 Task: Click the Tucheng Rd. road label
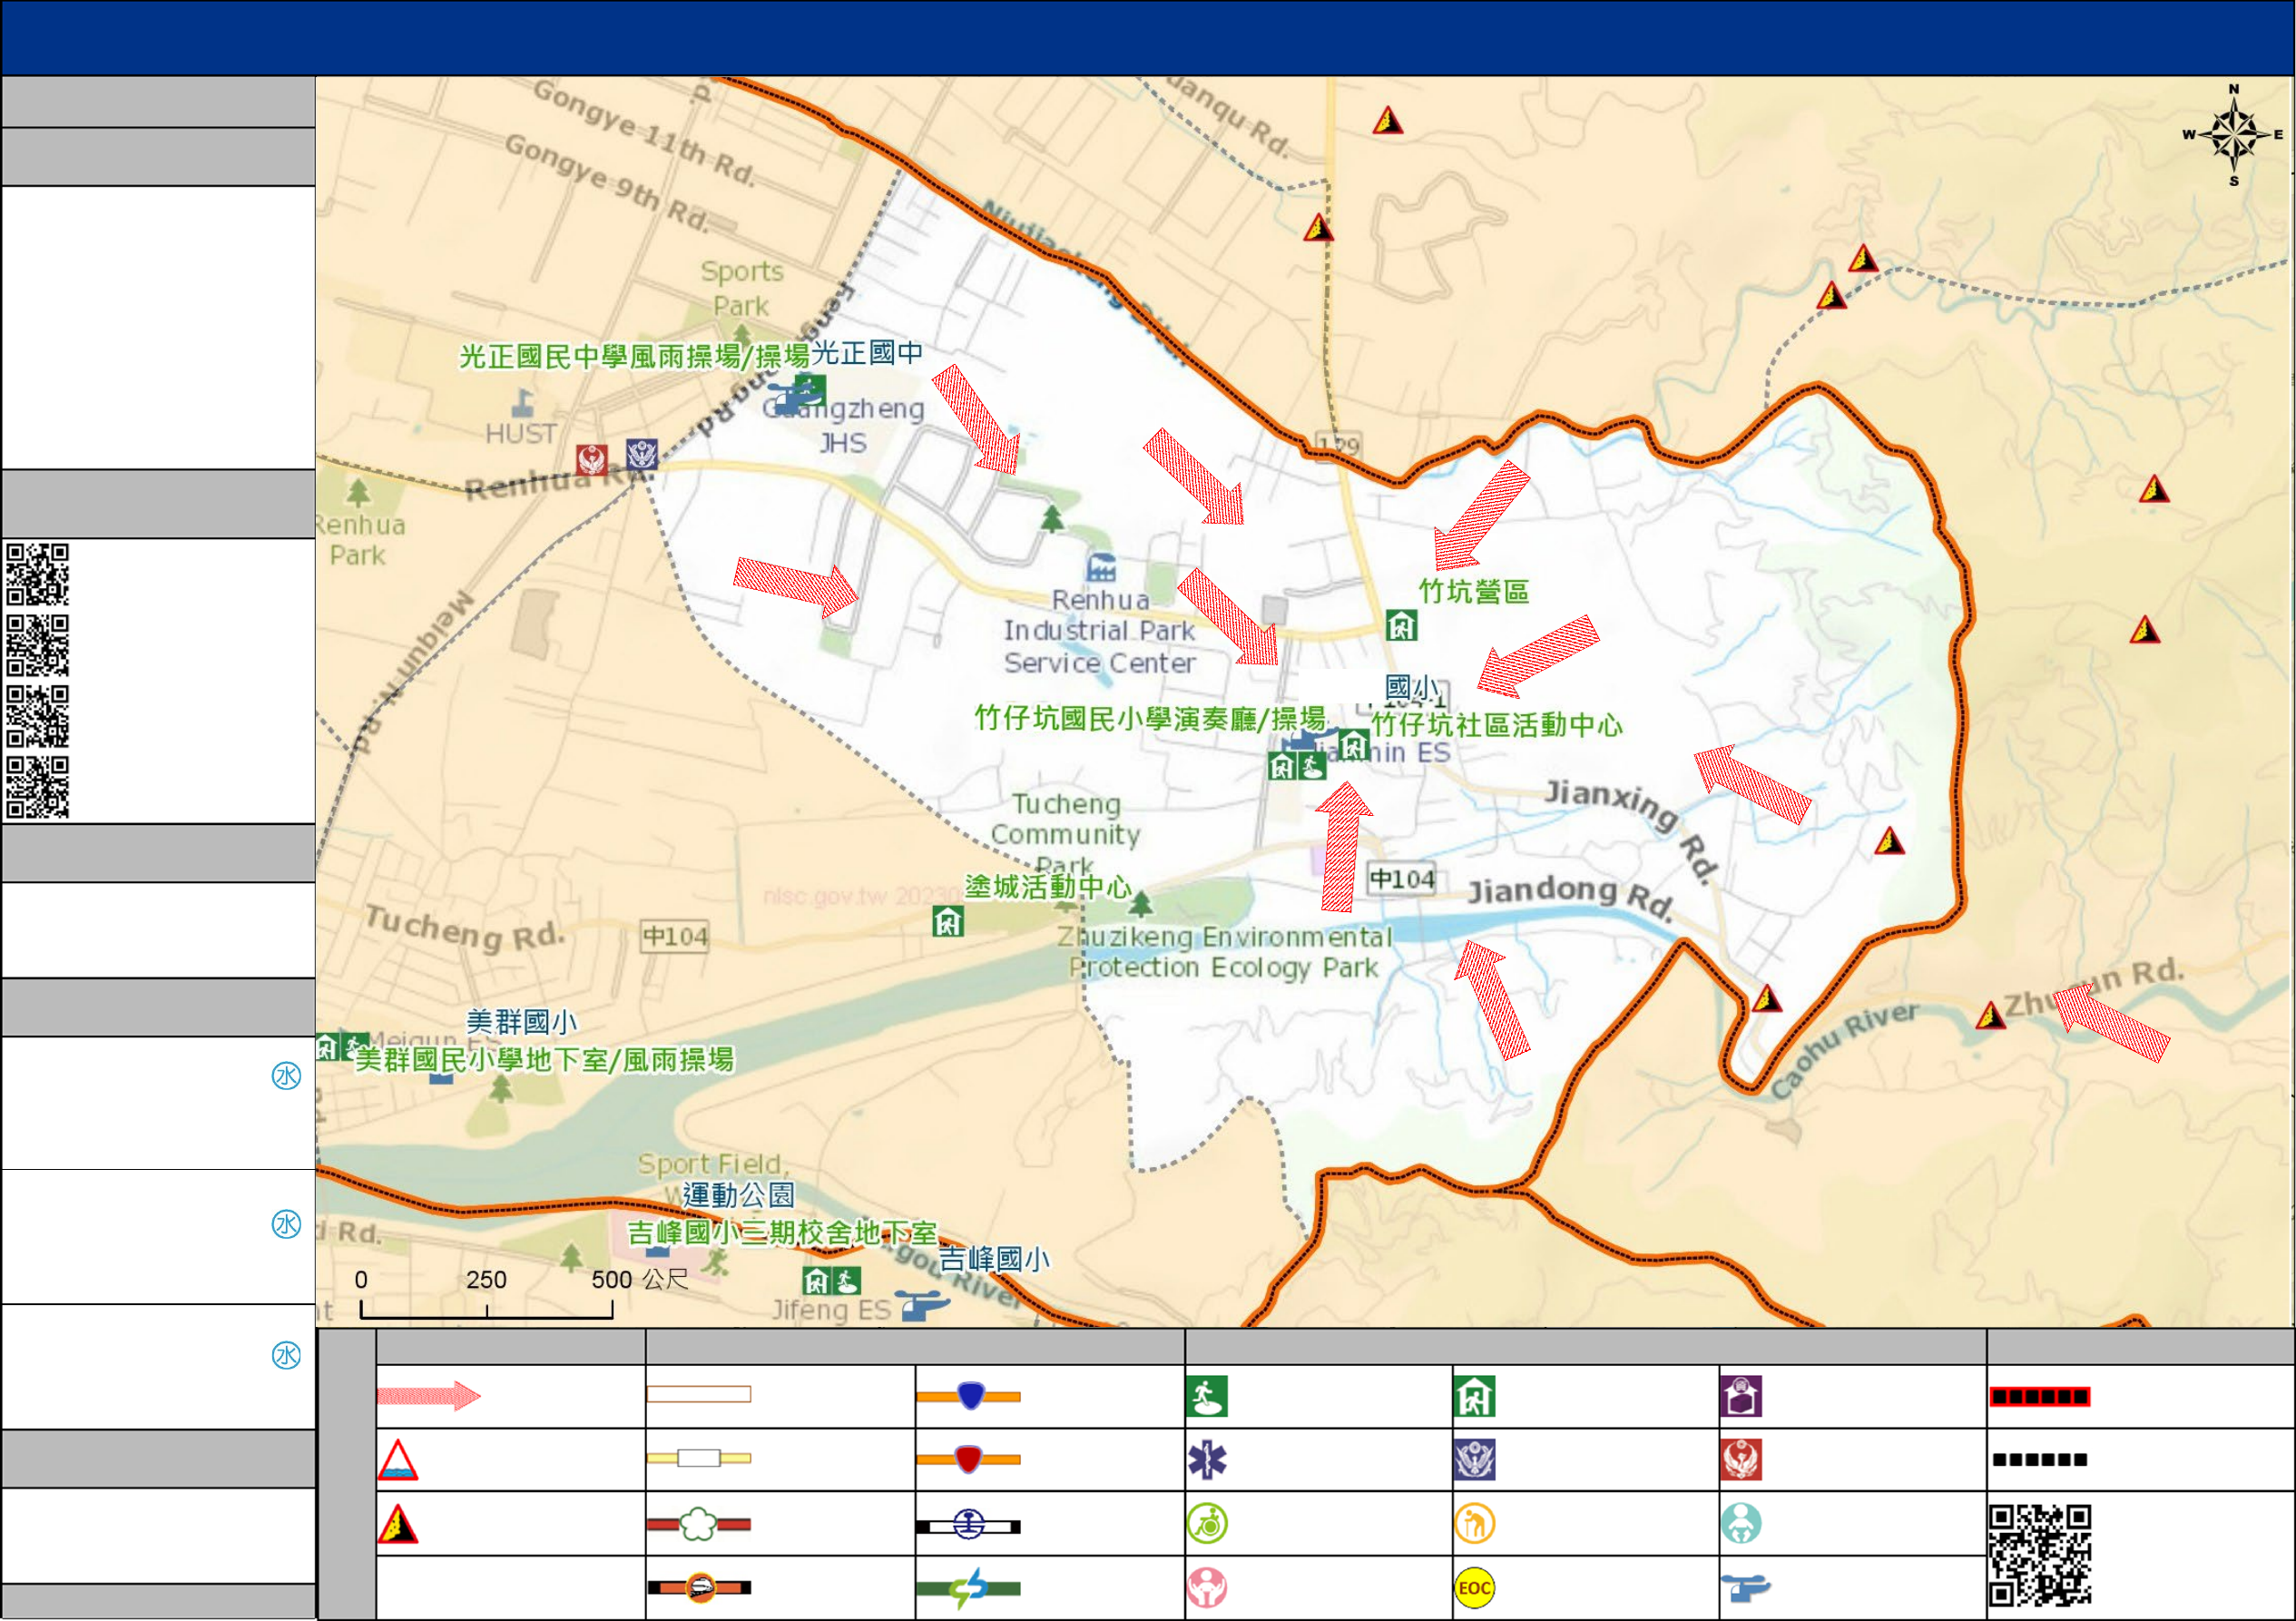tap(465, 927)
